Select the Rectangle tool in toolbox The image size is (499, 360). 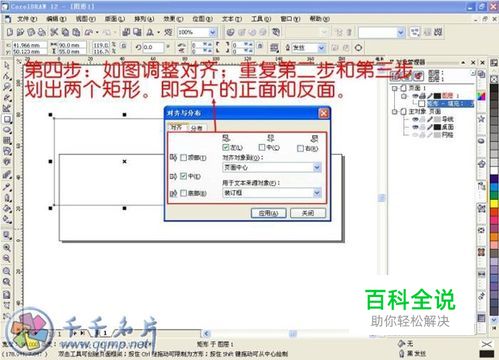tap(7, 119)
